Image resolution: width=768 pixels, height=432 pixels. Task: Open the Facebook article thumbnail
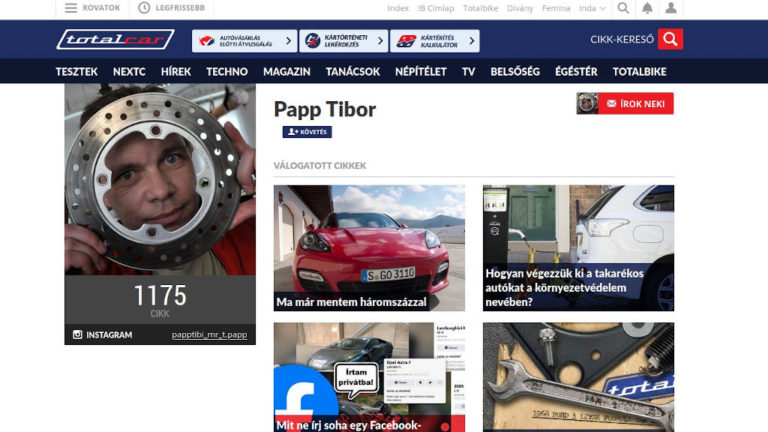369,377
